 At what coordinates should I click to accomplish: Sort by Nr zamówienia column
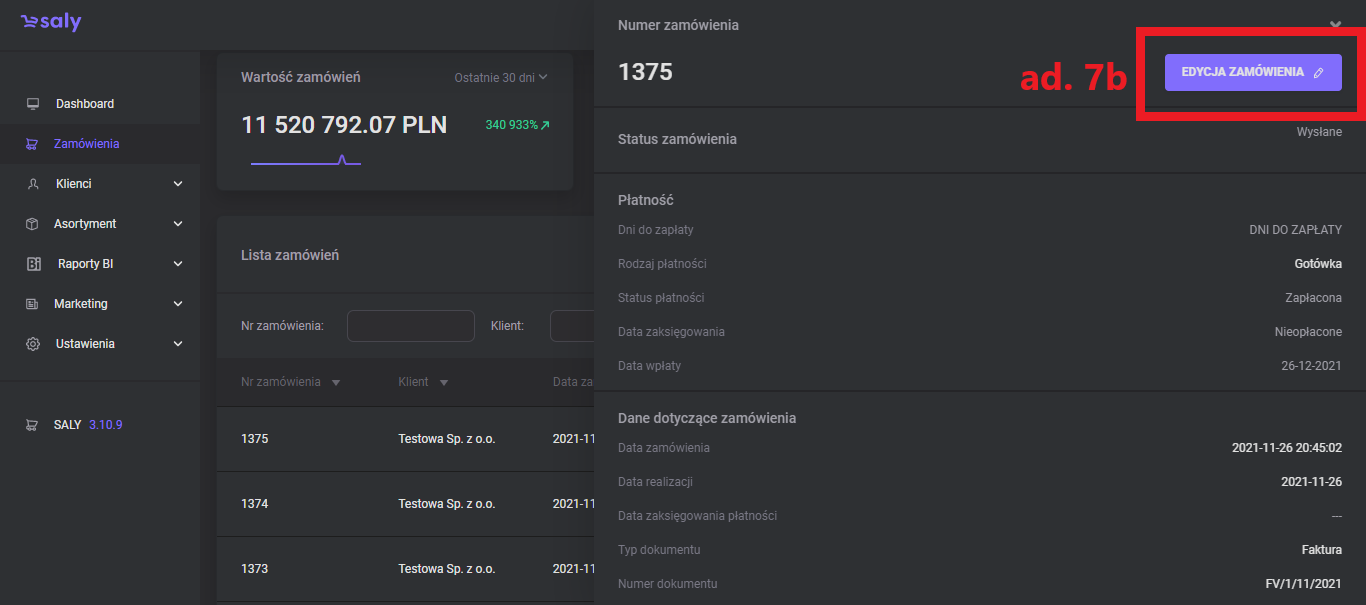pyautogui.click(x=290, y=382)
